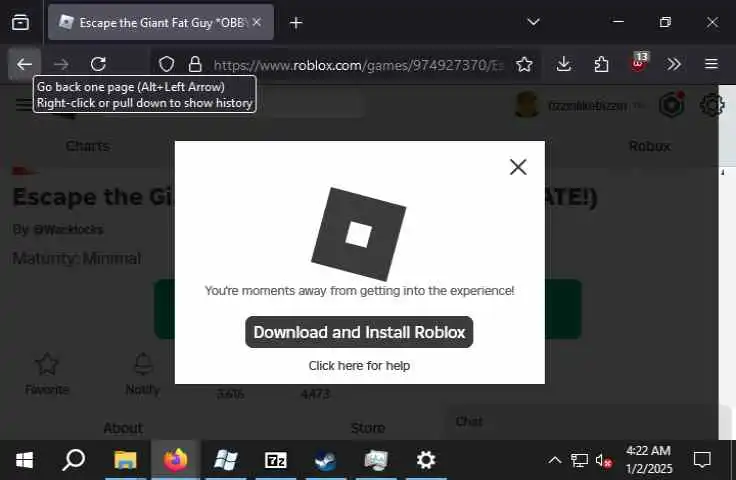Image resolution: width=736 pixels, height=480 pixels.
Task: Open the @Wacklocks creator link
Action: [x=68, y=229]
